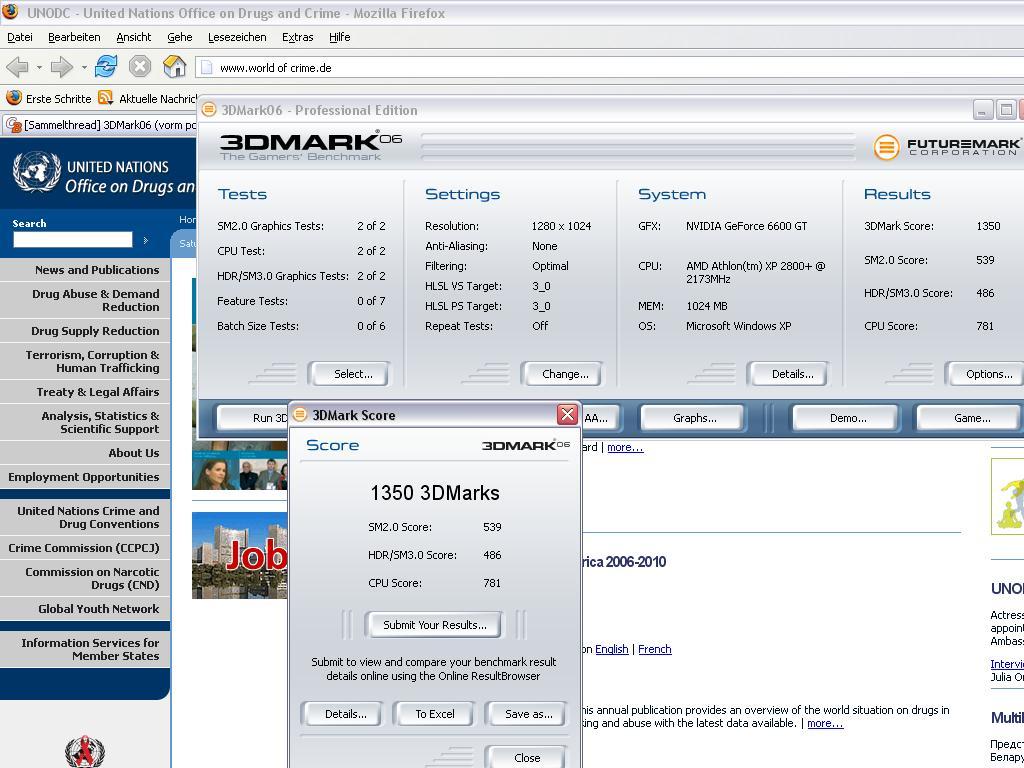Open the Back history dropdown arrow

coord(39,67)
